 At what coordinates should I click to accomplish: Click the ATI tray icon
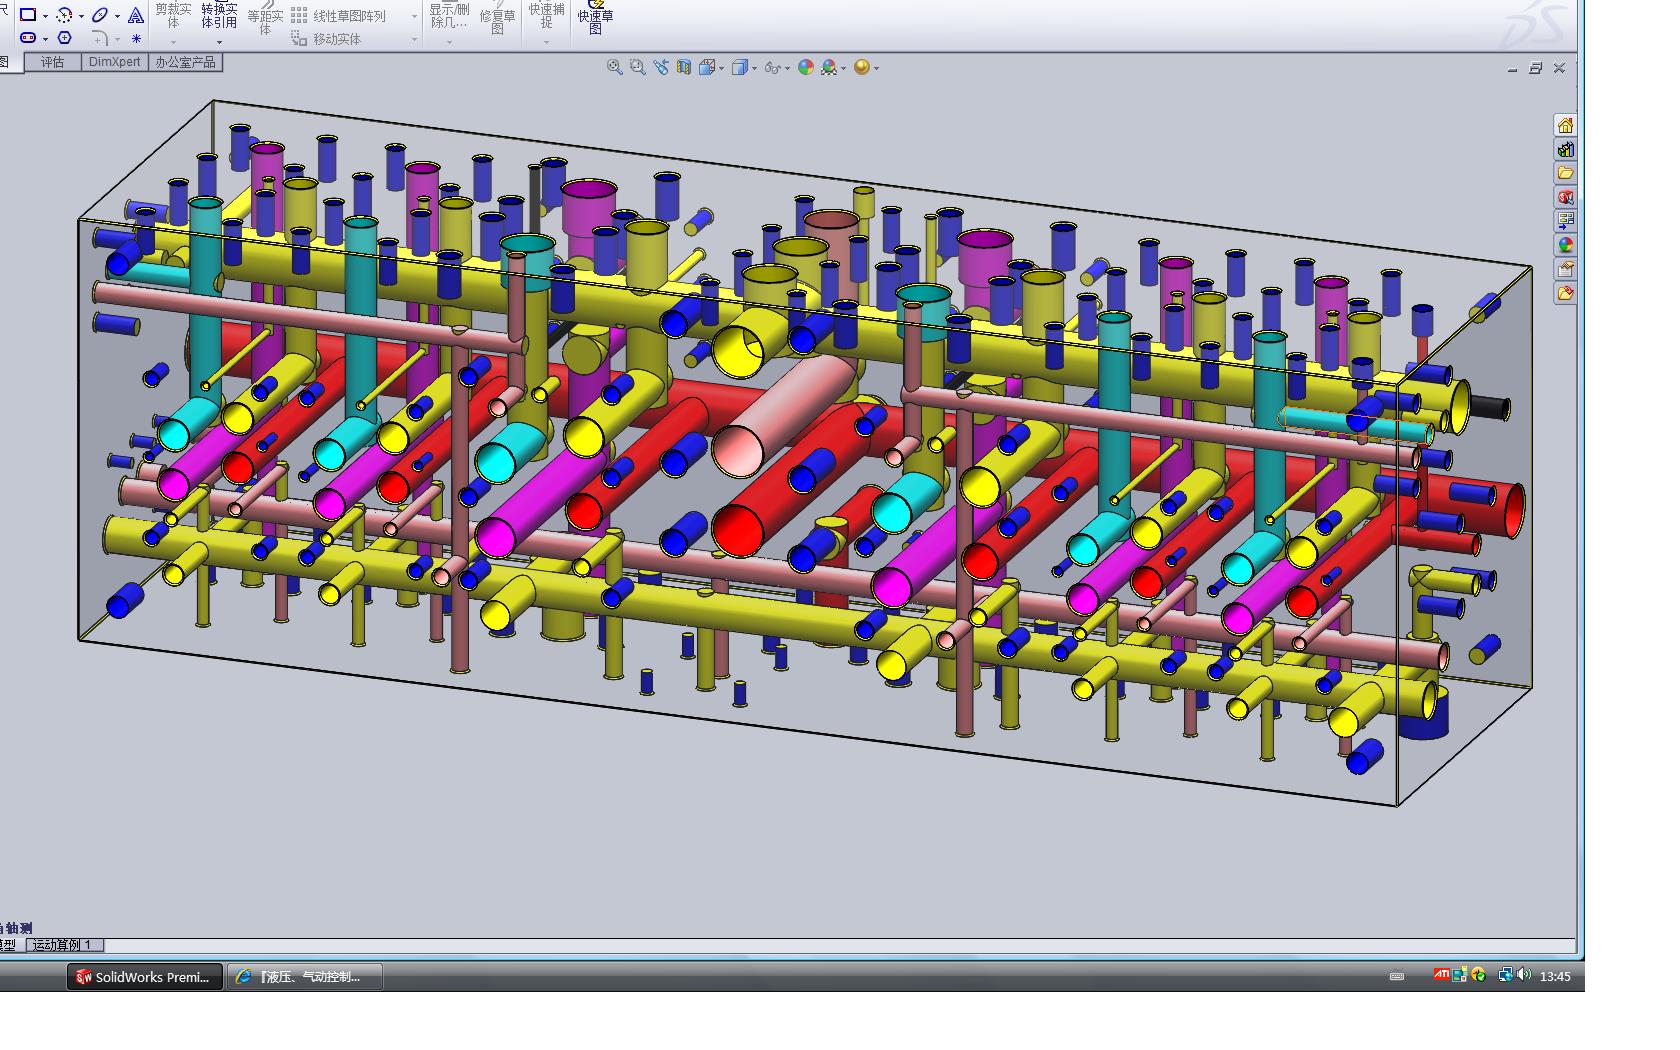(x=1441, y=975)
